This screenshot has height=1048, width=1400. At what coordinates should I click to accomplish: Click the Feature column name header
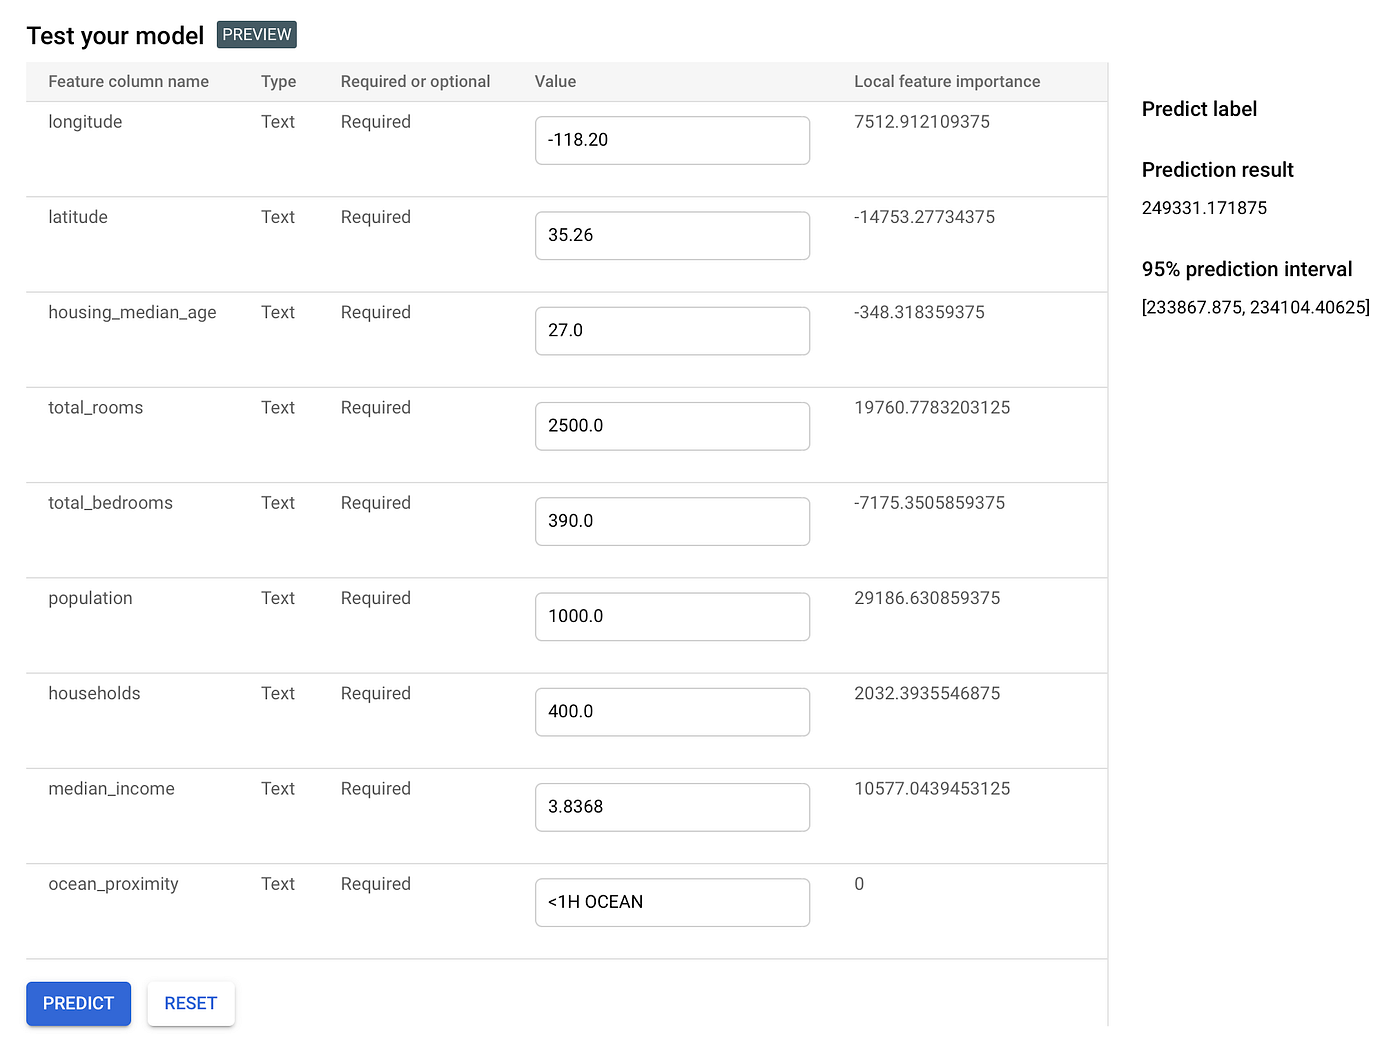(128, 81)
